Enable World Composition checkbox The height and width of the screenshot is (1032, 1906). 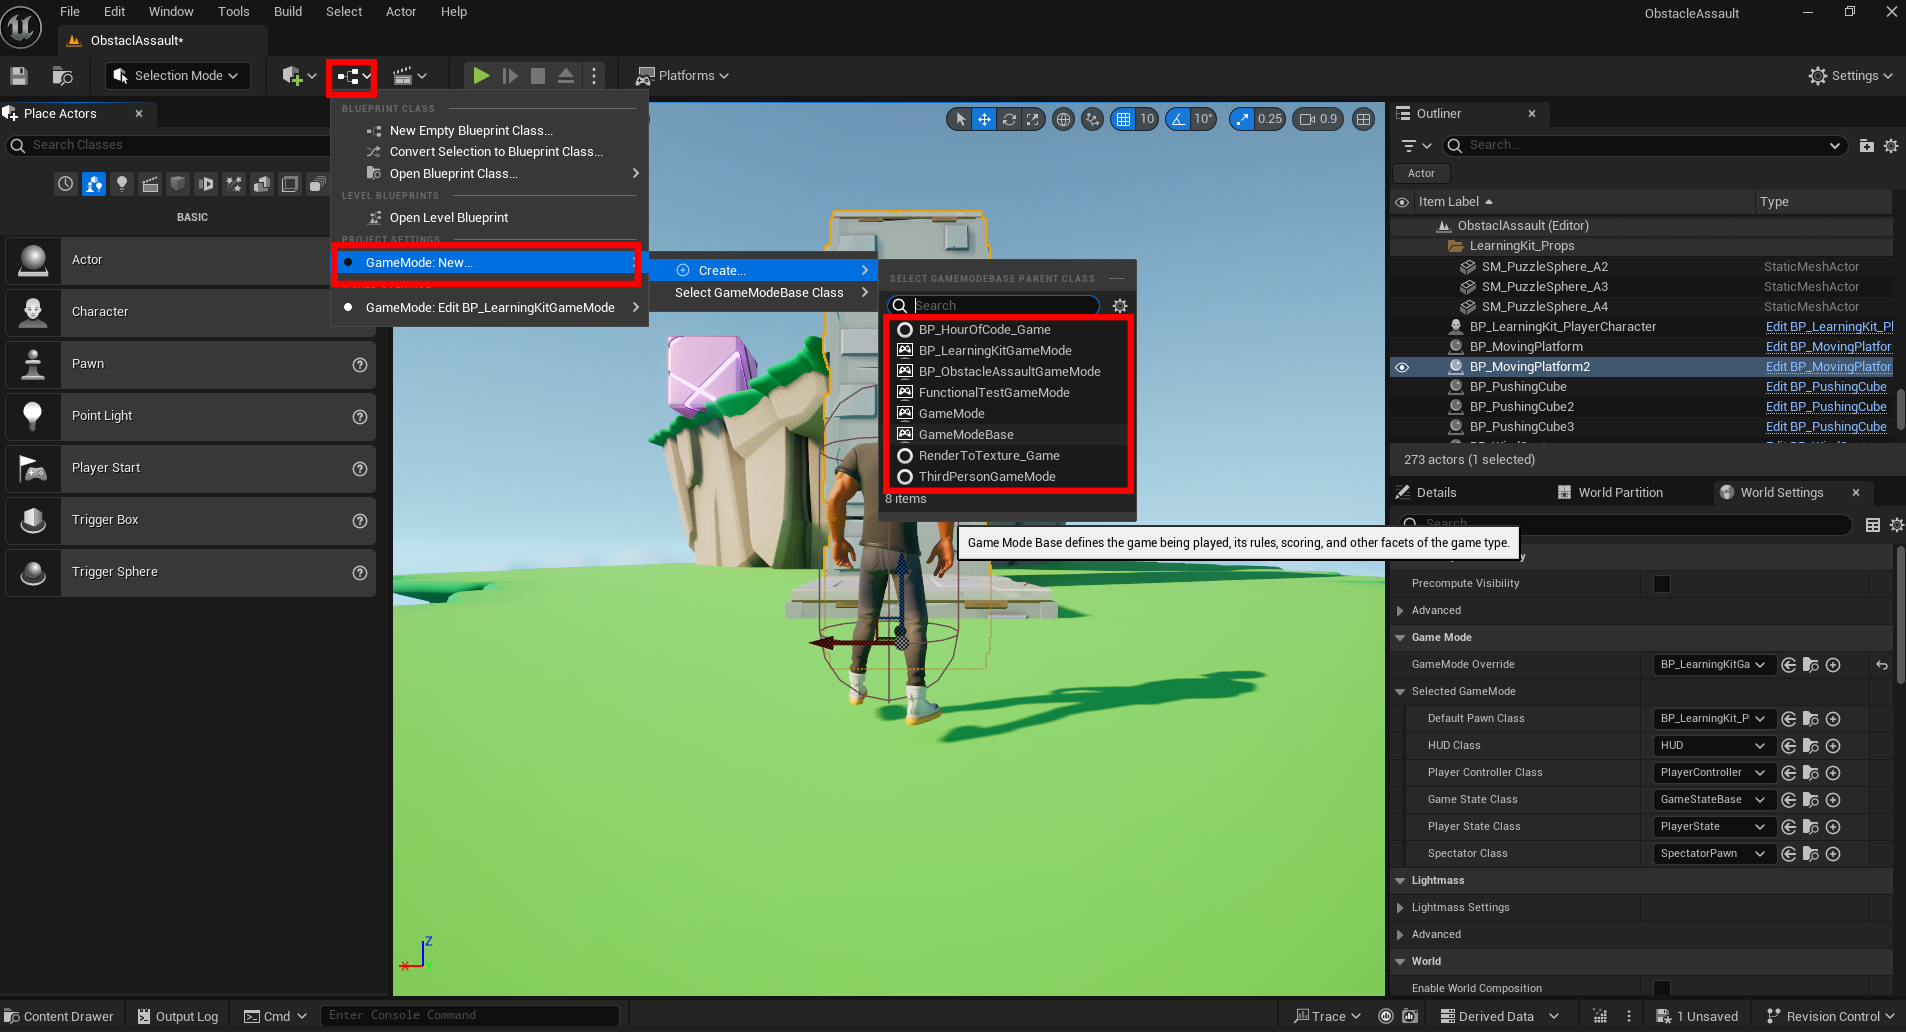click(1662, 988)
